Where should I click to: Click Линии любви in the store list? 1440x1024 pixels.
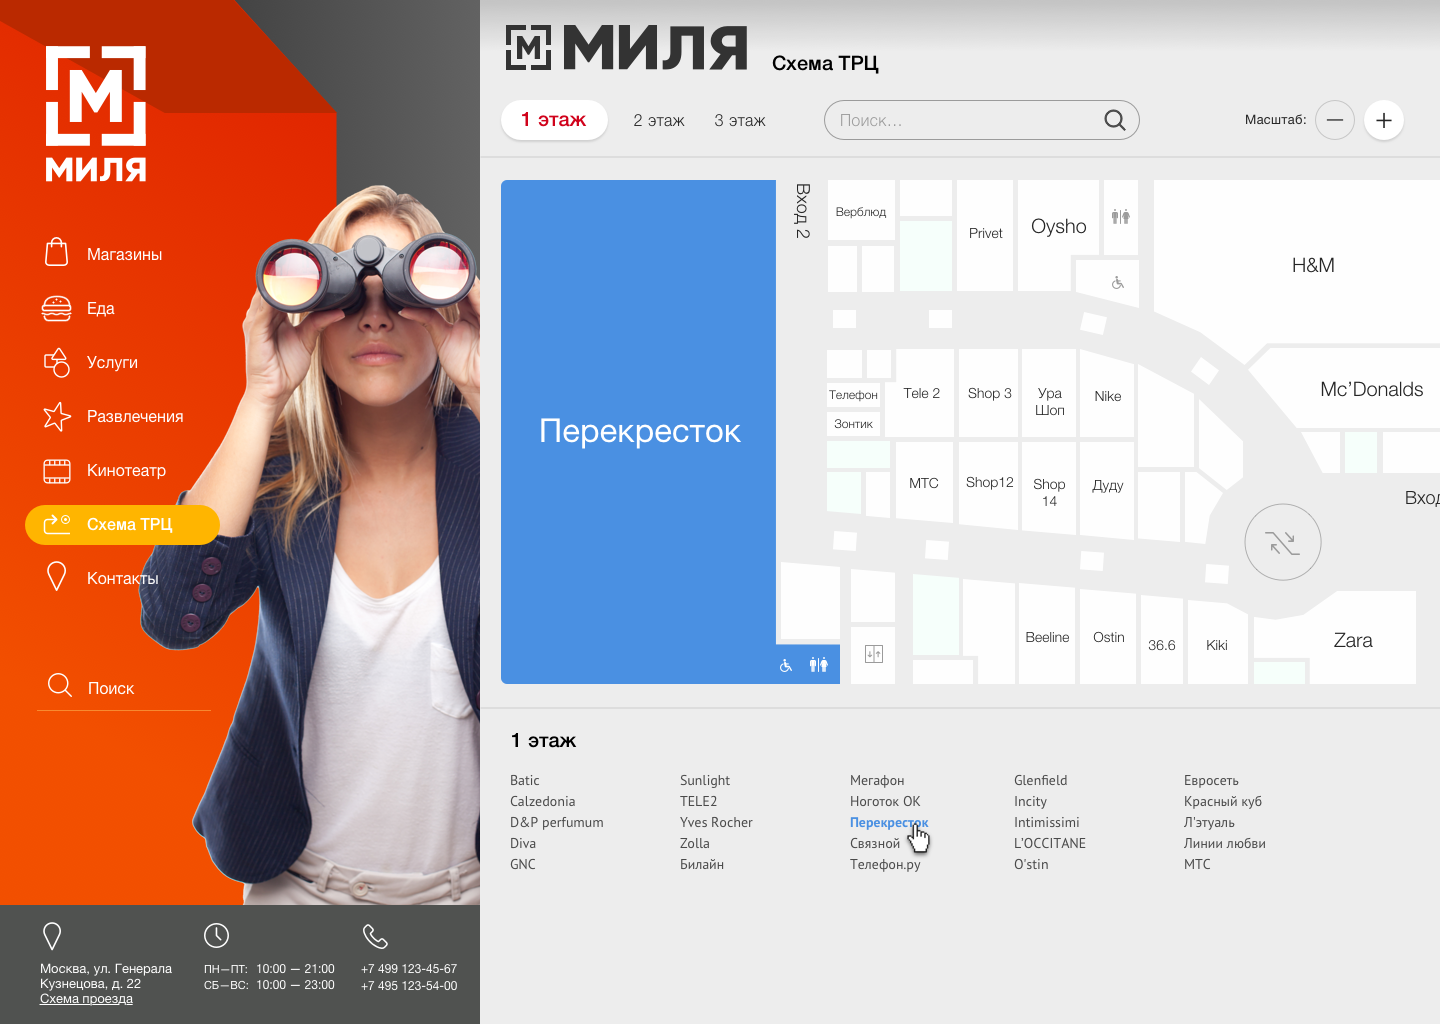(x=1225, y=843)
